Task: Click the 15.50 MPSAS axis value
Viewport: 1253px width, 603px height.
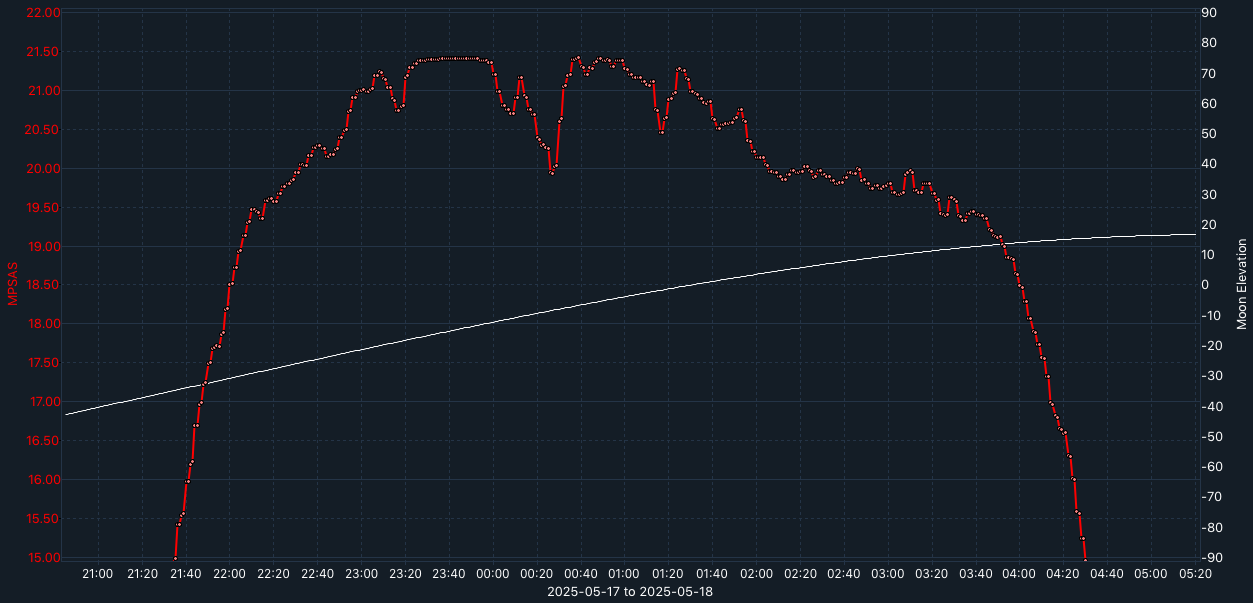Action: (44, 519)
